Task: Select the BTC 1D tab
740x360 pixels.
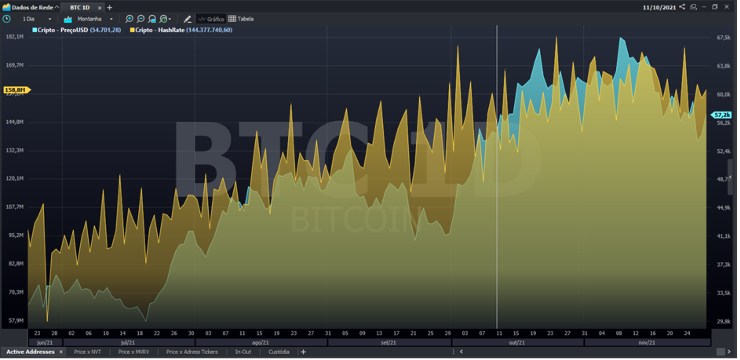Action: tap(80, 8)
